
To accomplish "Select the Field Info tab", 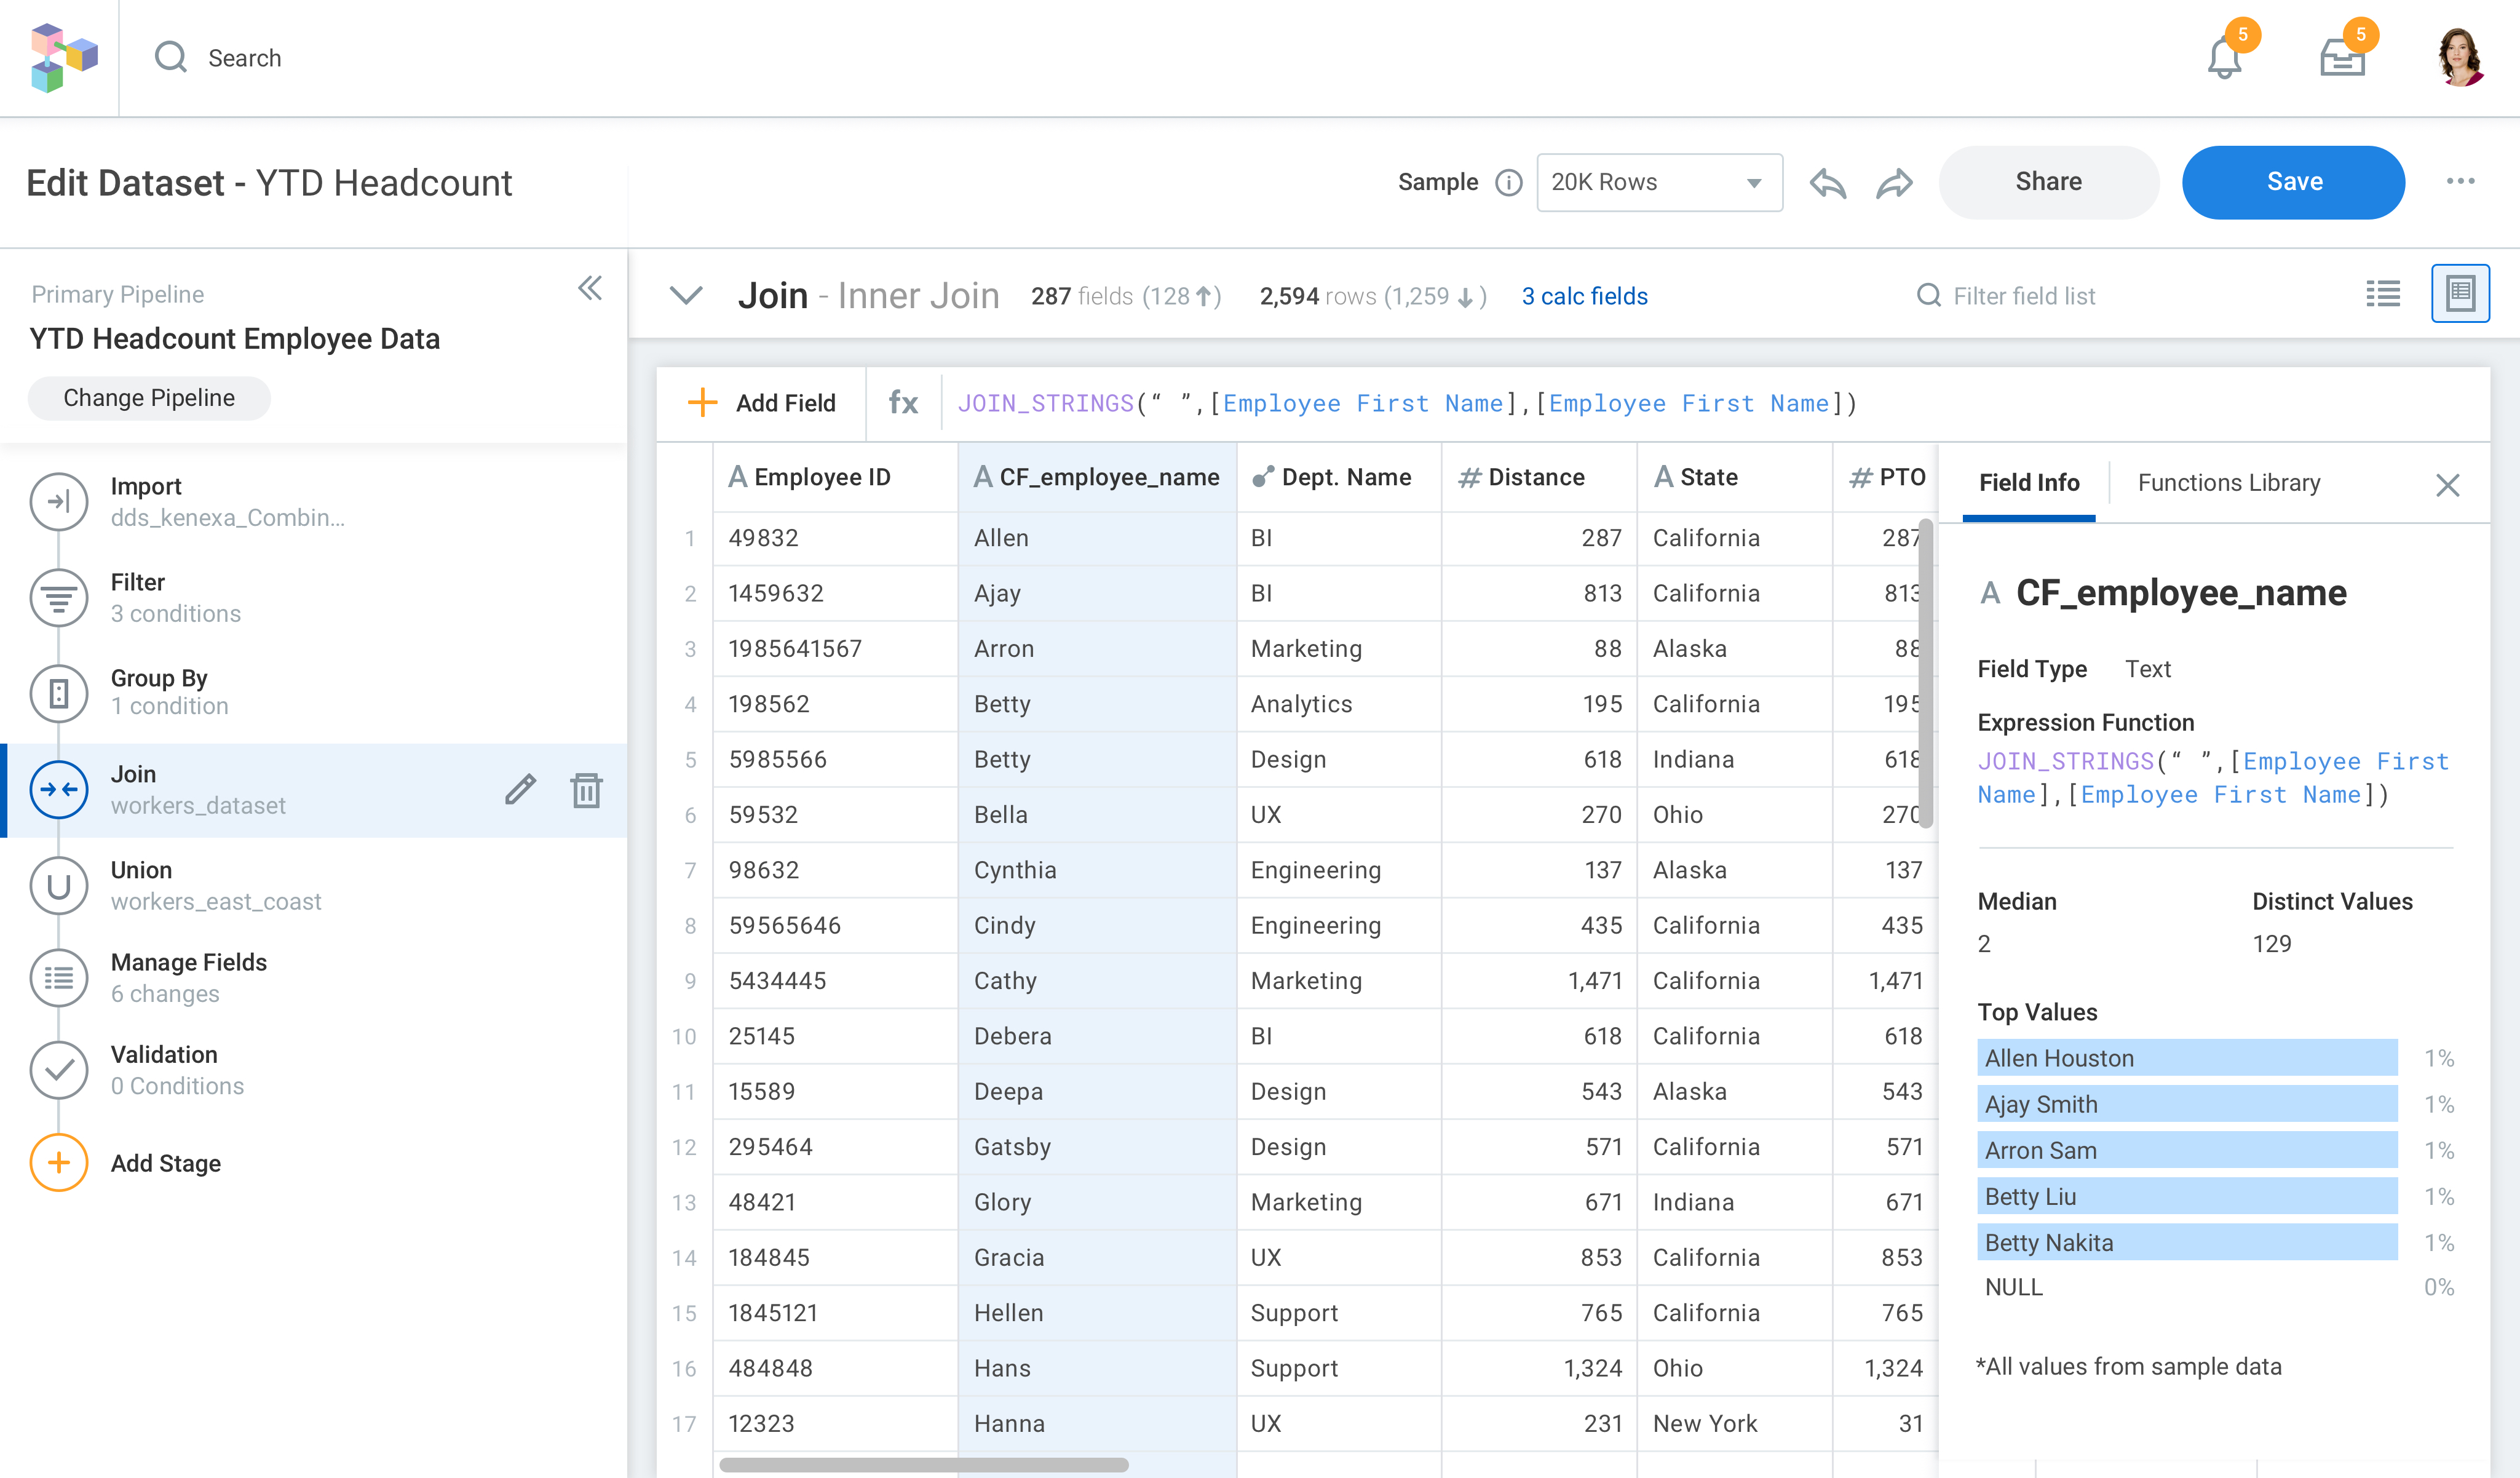I will [2029, 483].
